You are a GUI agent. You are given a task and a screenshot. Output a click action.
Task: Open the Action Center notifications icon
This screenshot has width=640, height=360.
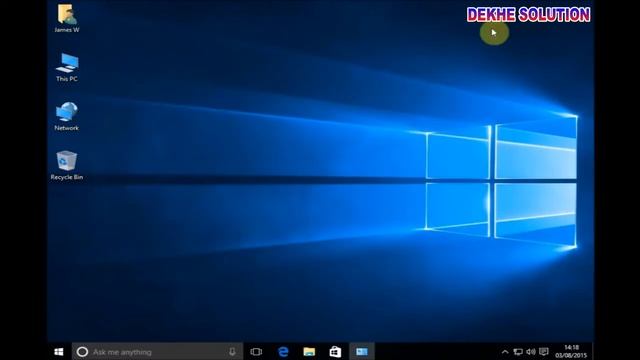(x=544, y=351)
